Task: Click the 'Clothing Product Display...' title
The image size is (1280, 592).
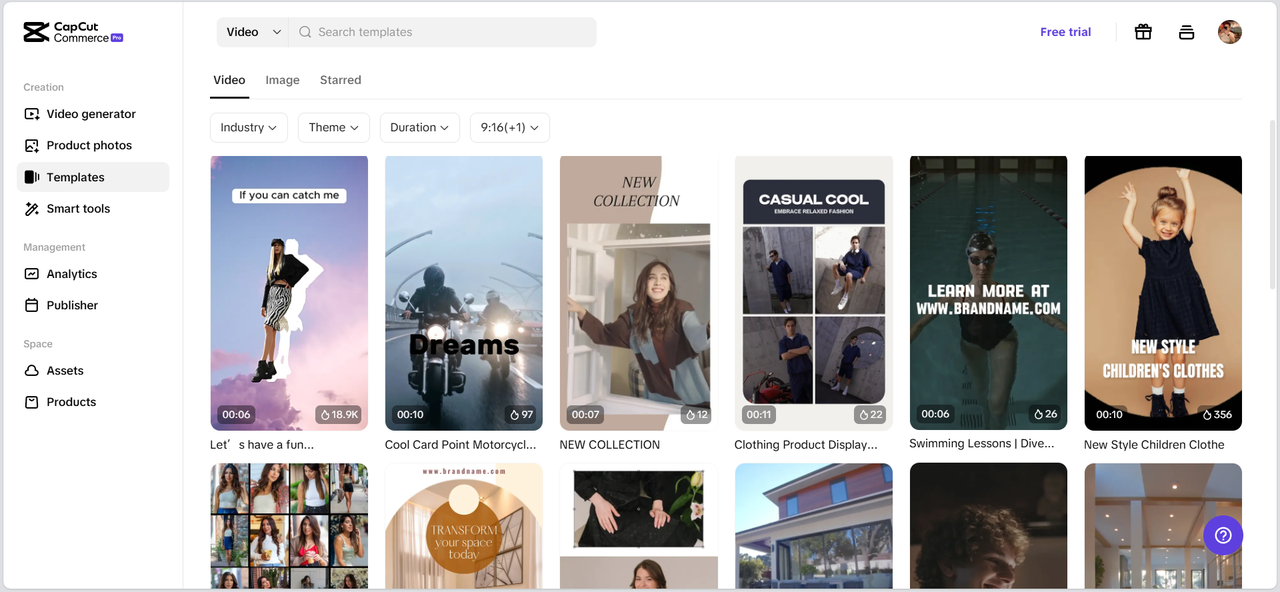Action: coord(806,445)
